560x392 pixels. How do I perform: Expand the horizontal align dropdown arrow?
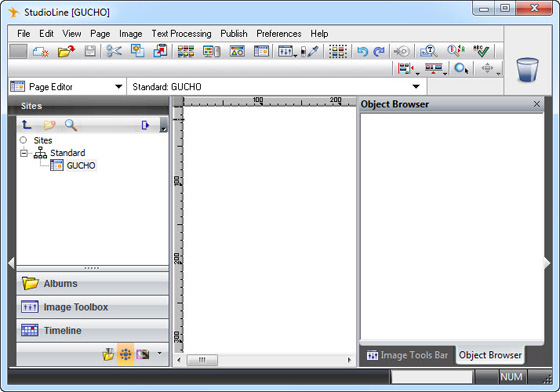tap(417, 74)
